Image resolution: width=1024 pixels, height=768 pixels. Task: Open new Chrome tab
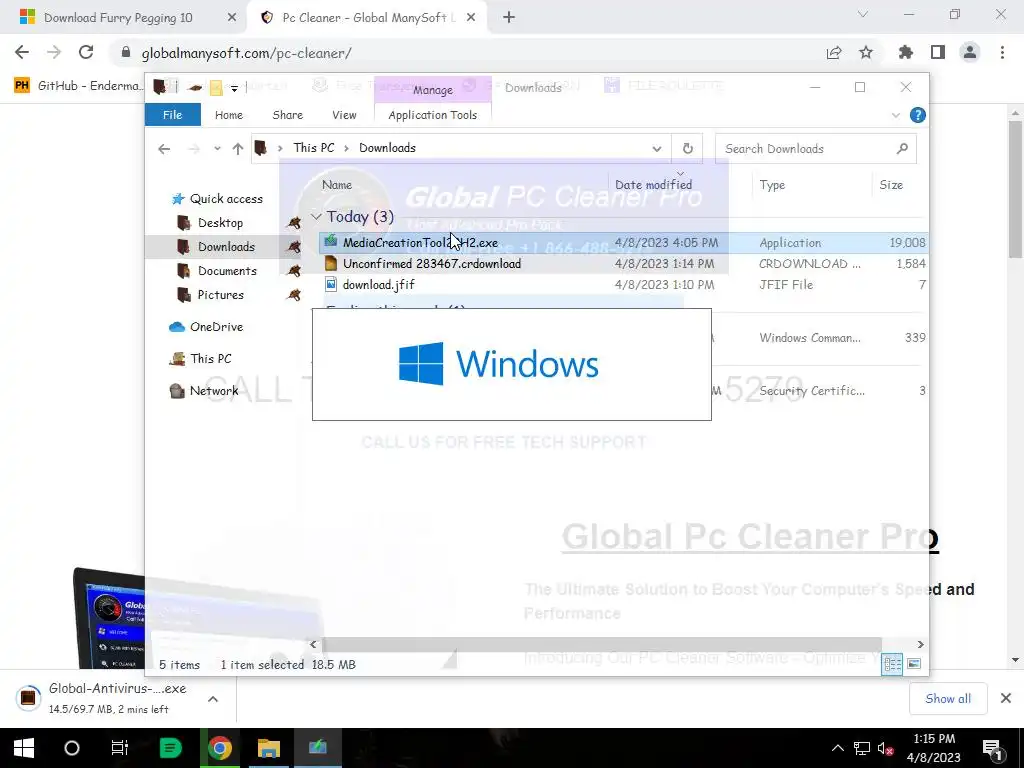[509, 18]
